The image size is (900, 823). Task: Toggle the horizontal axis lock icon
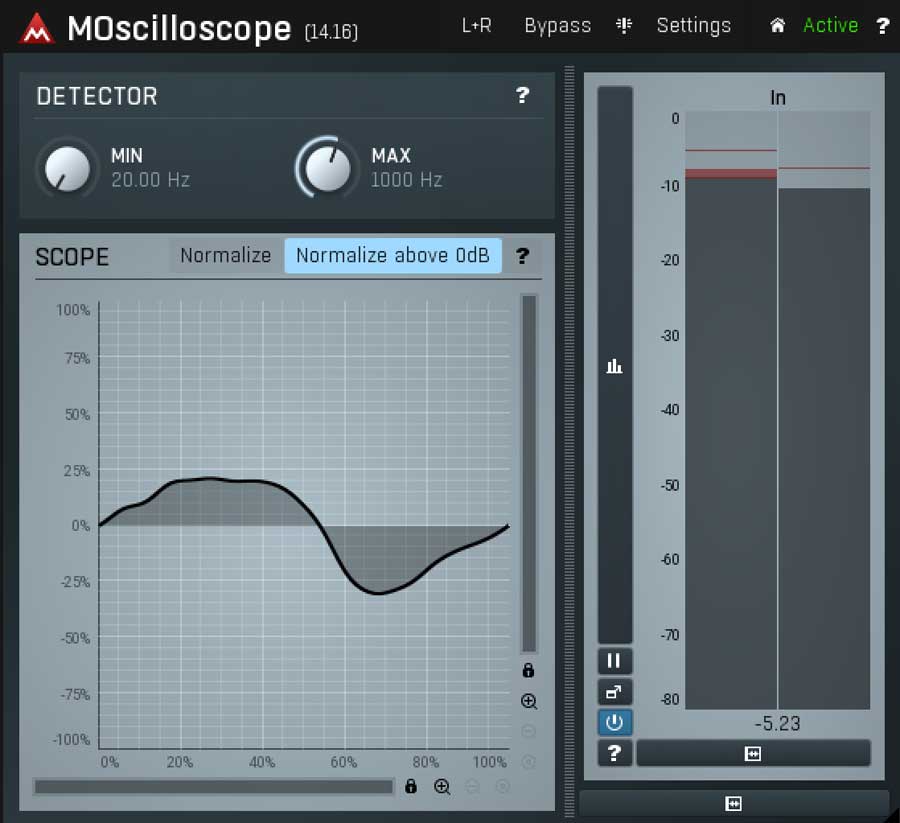coord(410,786)
